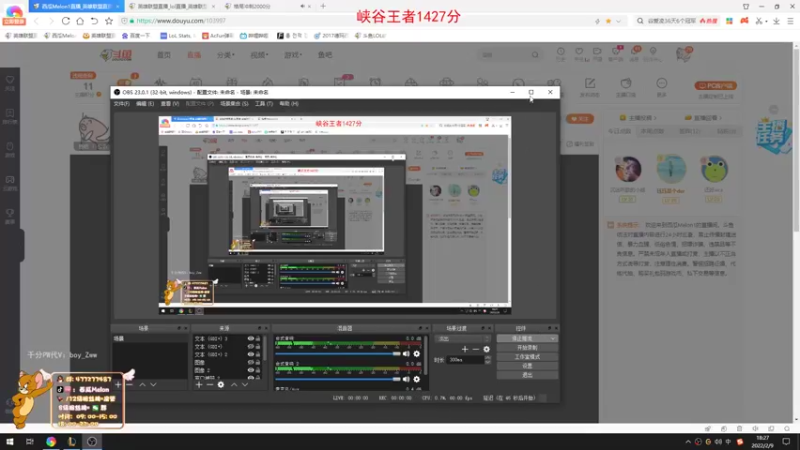The image size is (800, 450).
Task: Open second mixer channel settings gear
Action: (x=417, y=379)
